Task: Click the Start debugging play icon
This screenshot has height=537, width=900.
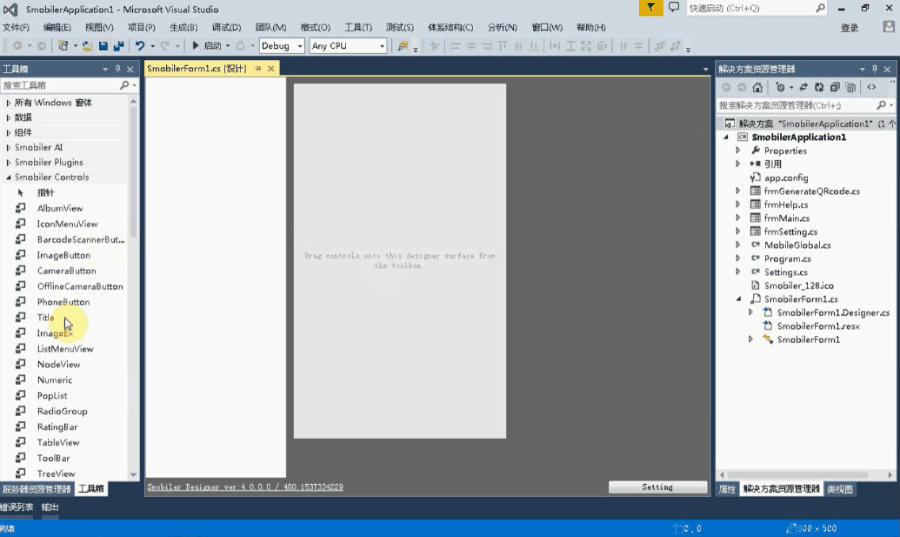Action: pos(195,45)
